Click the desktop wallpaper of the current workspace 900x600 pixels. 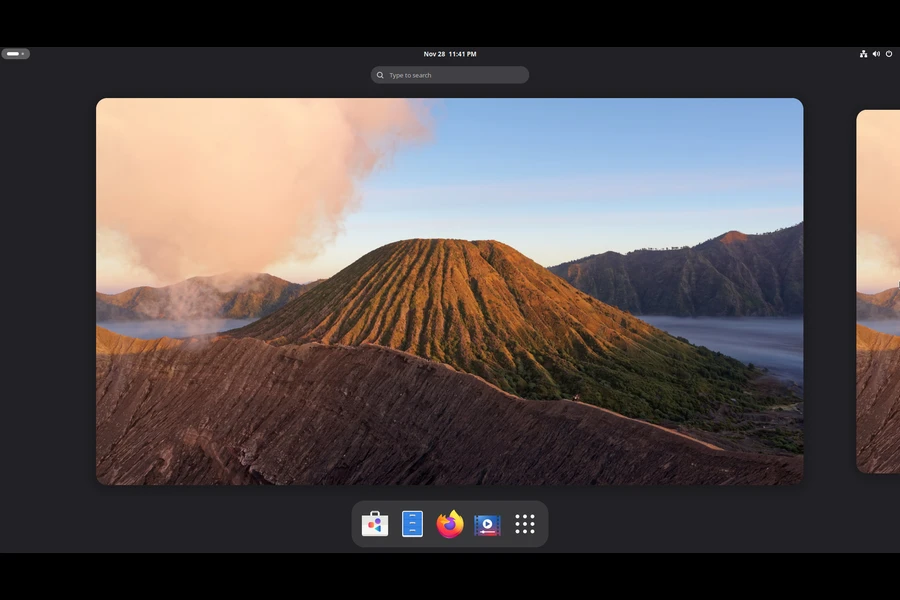[x=450, y=290]
